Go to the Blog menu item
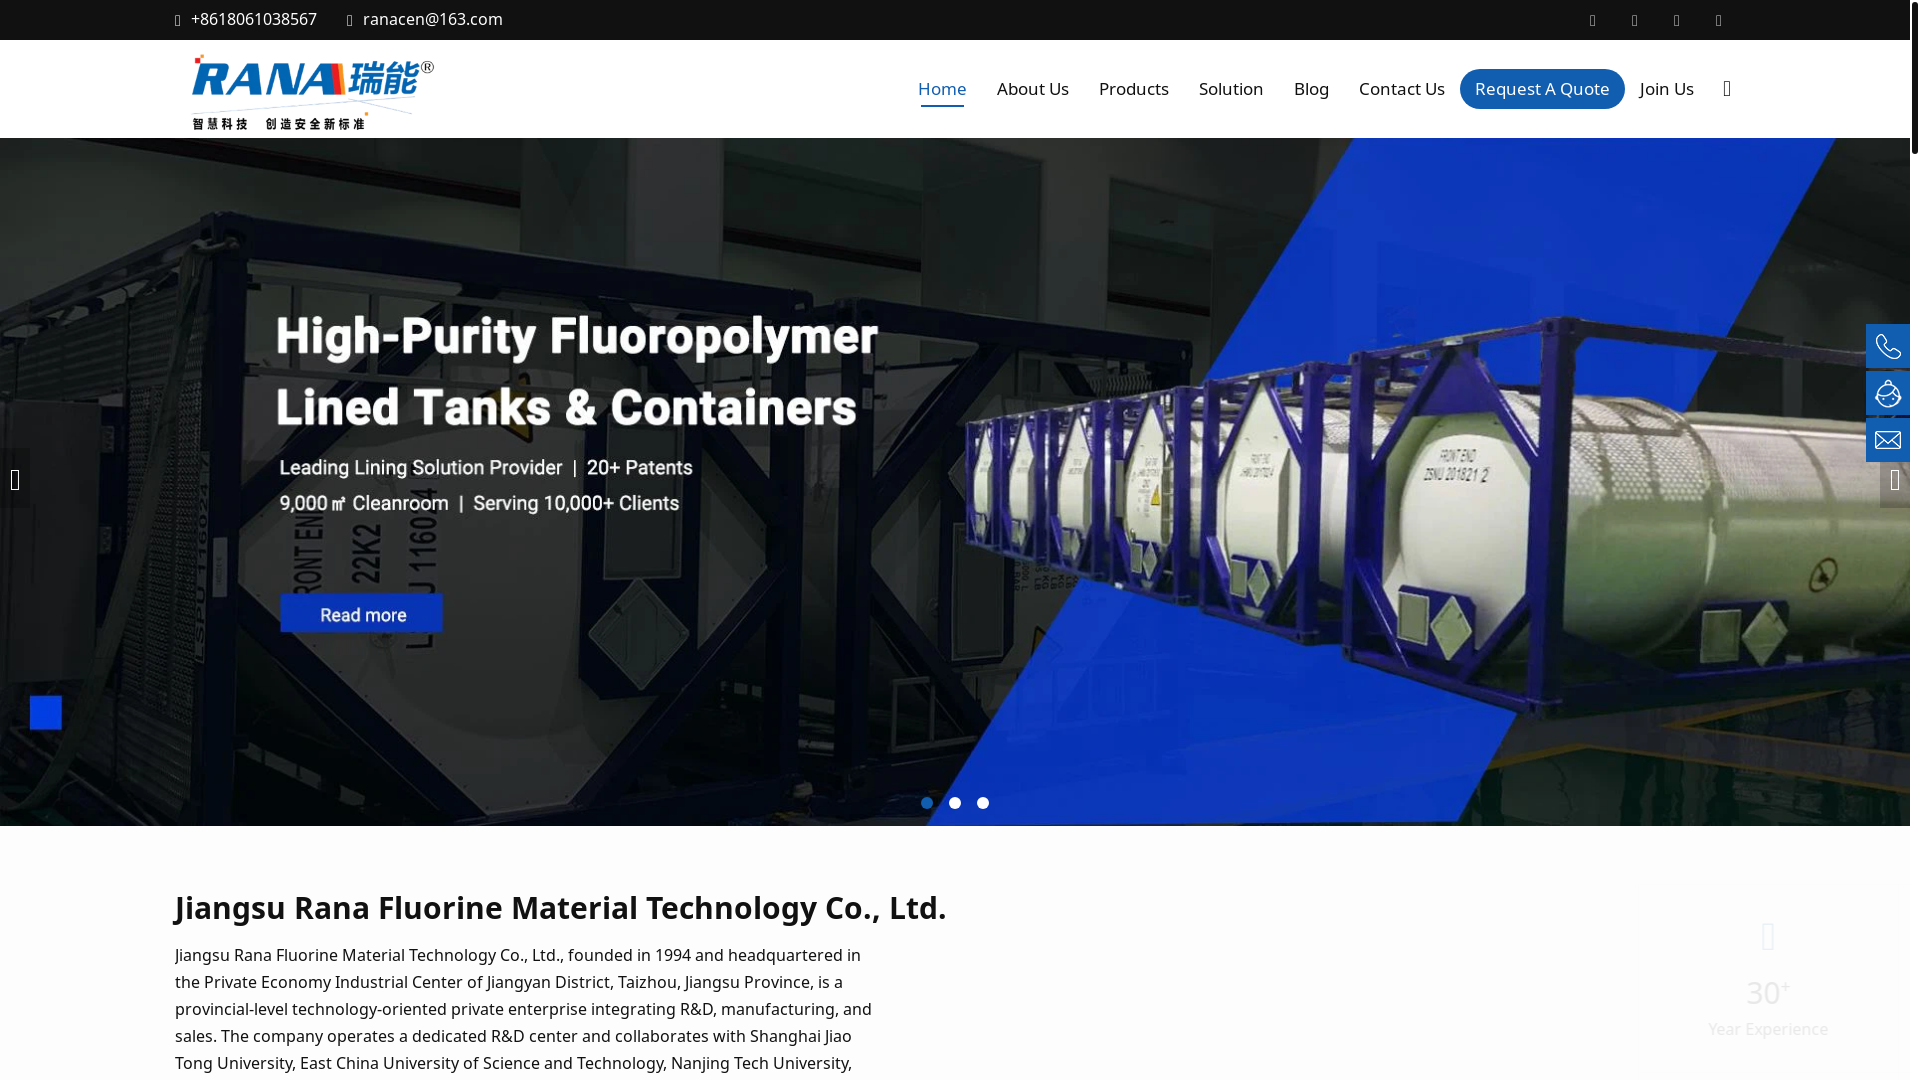1920x1080 pixels. coord(1311,89)
